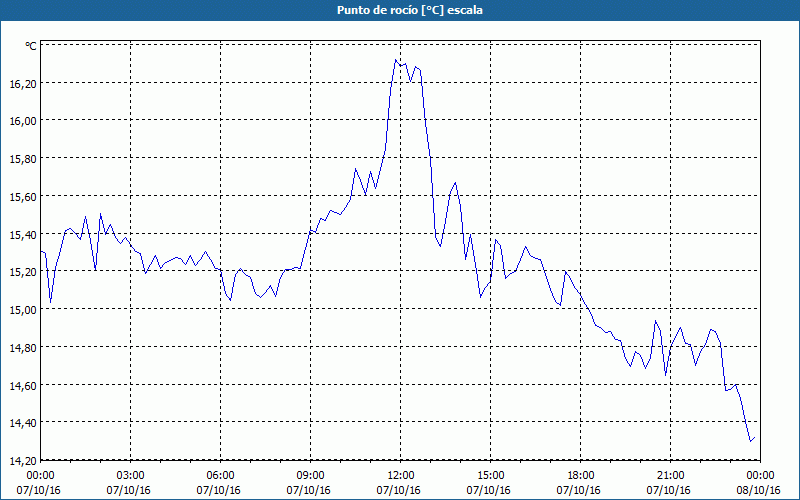Viewport: 800px width, 500px height.
Task: Click the 08/10/16 date label
Action: click(759, 490)
